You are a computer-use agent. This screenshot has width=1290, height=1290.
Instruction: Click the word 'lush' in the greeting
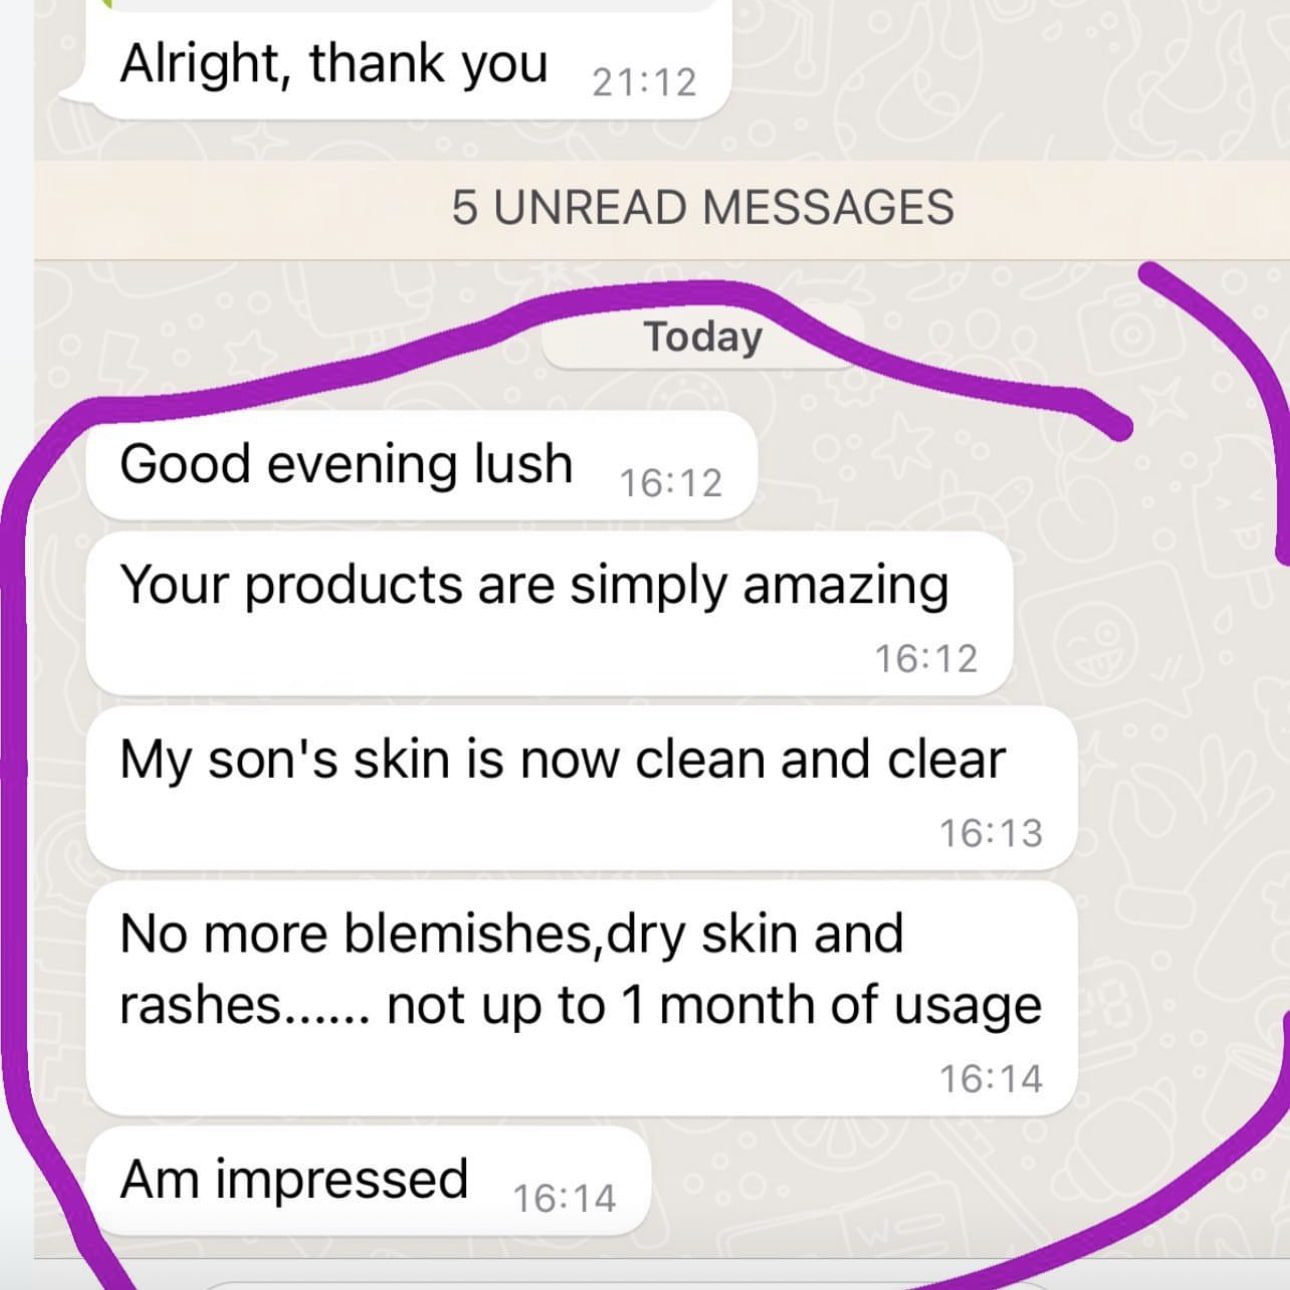coord(523,464)
